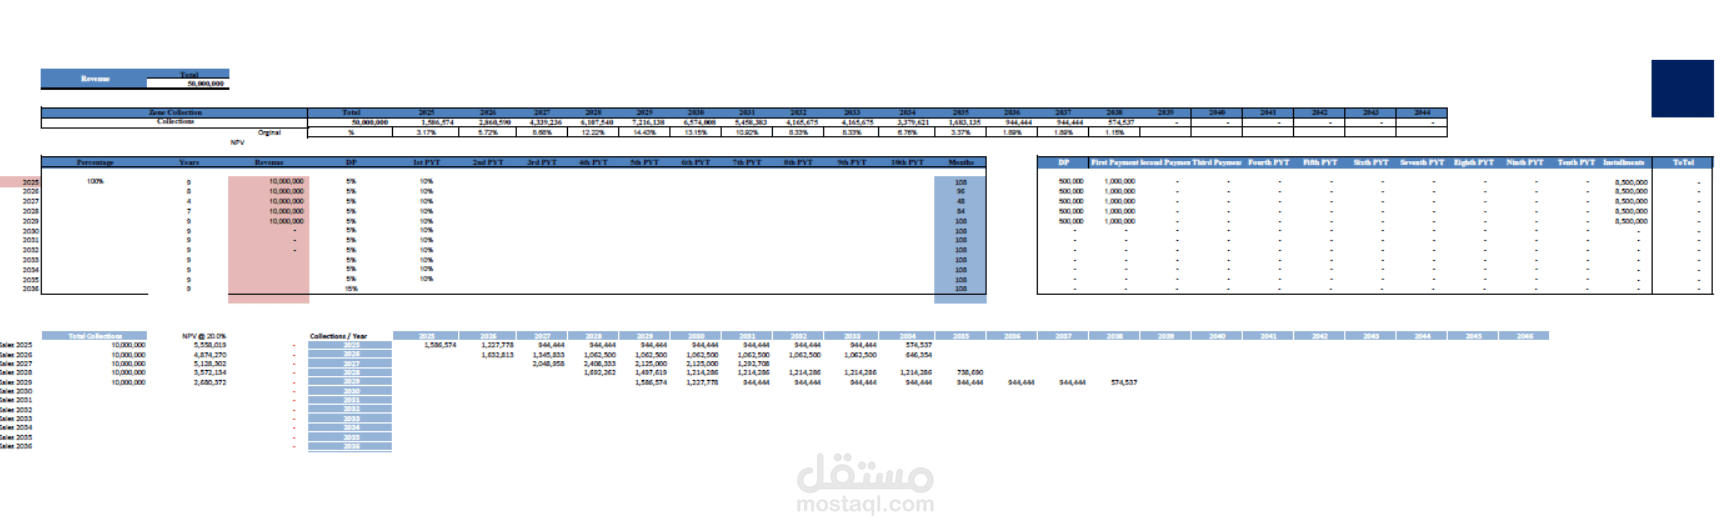This screenshot has height=527, width=1732.
Task: Click the 738,690 schedule cell
Action: pyautogui.click(x=969, y=373)
